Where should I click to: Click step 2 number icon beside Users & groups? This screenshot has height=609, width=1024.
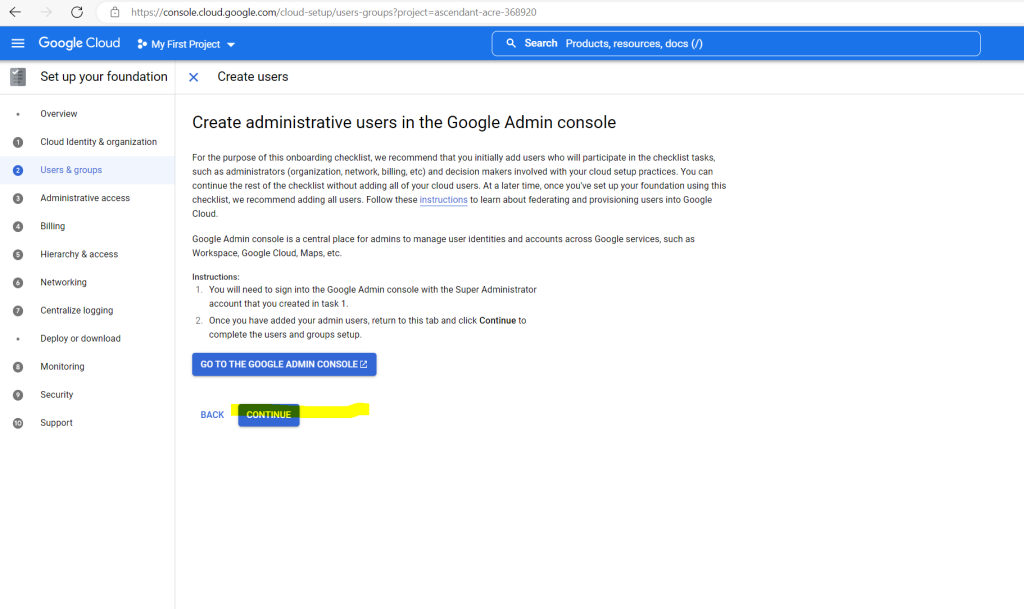[18, 170]
